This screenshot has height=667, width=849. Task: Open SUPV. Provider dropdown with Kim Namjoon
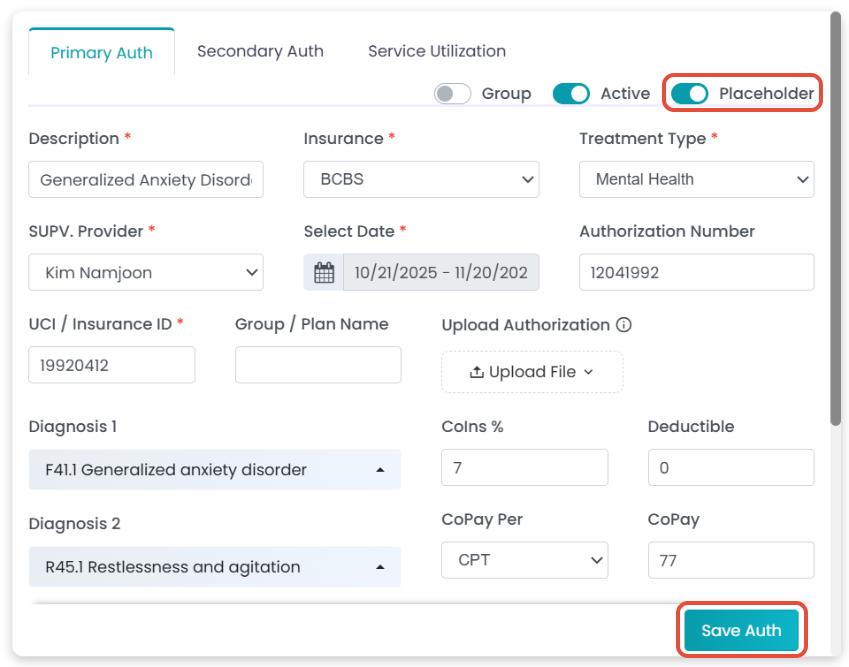146,272
